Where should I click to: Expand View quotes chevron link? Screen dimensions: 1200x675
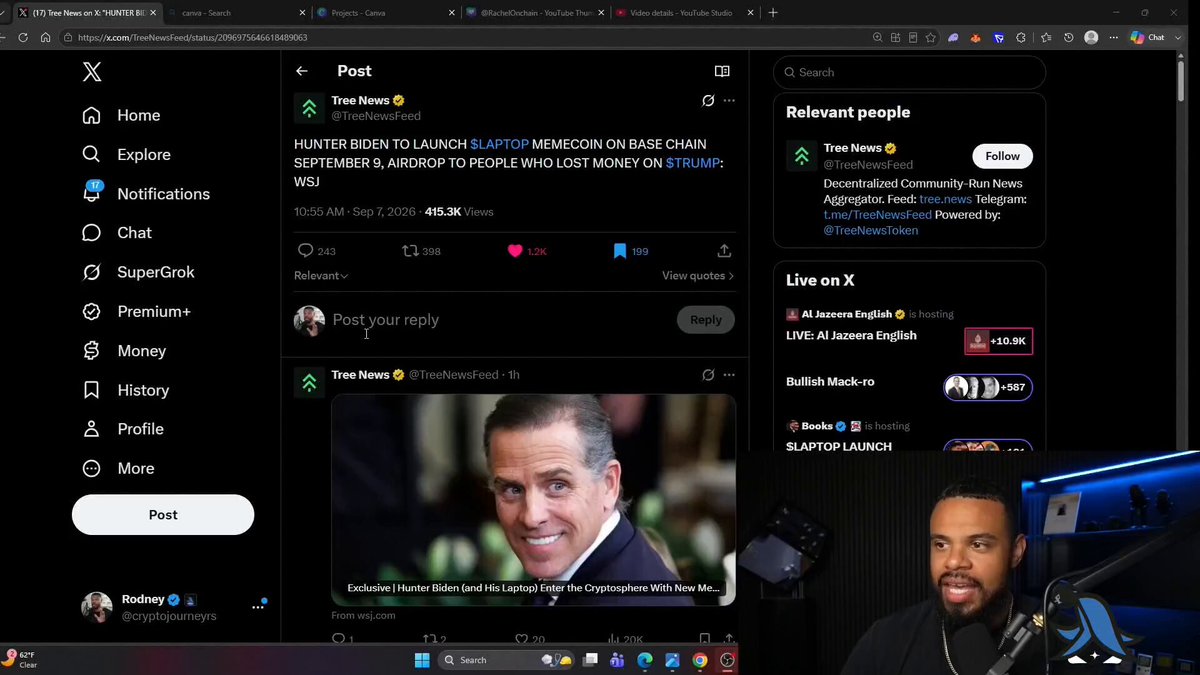[x=698, y=276]
